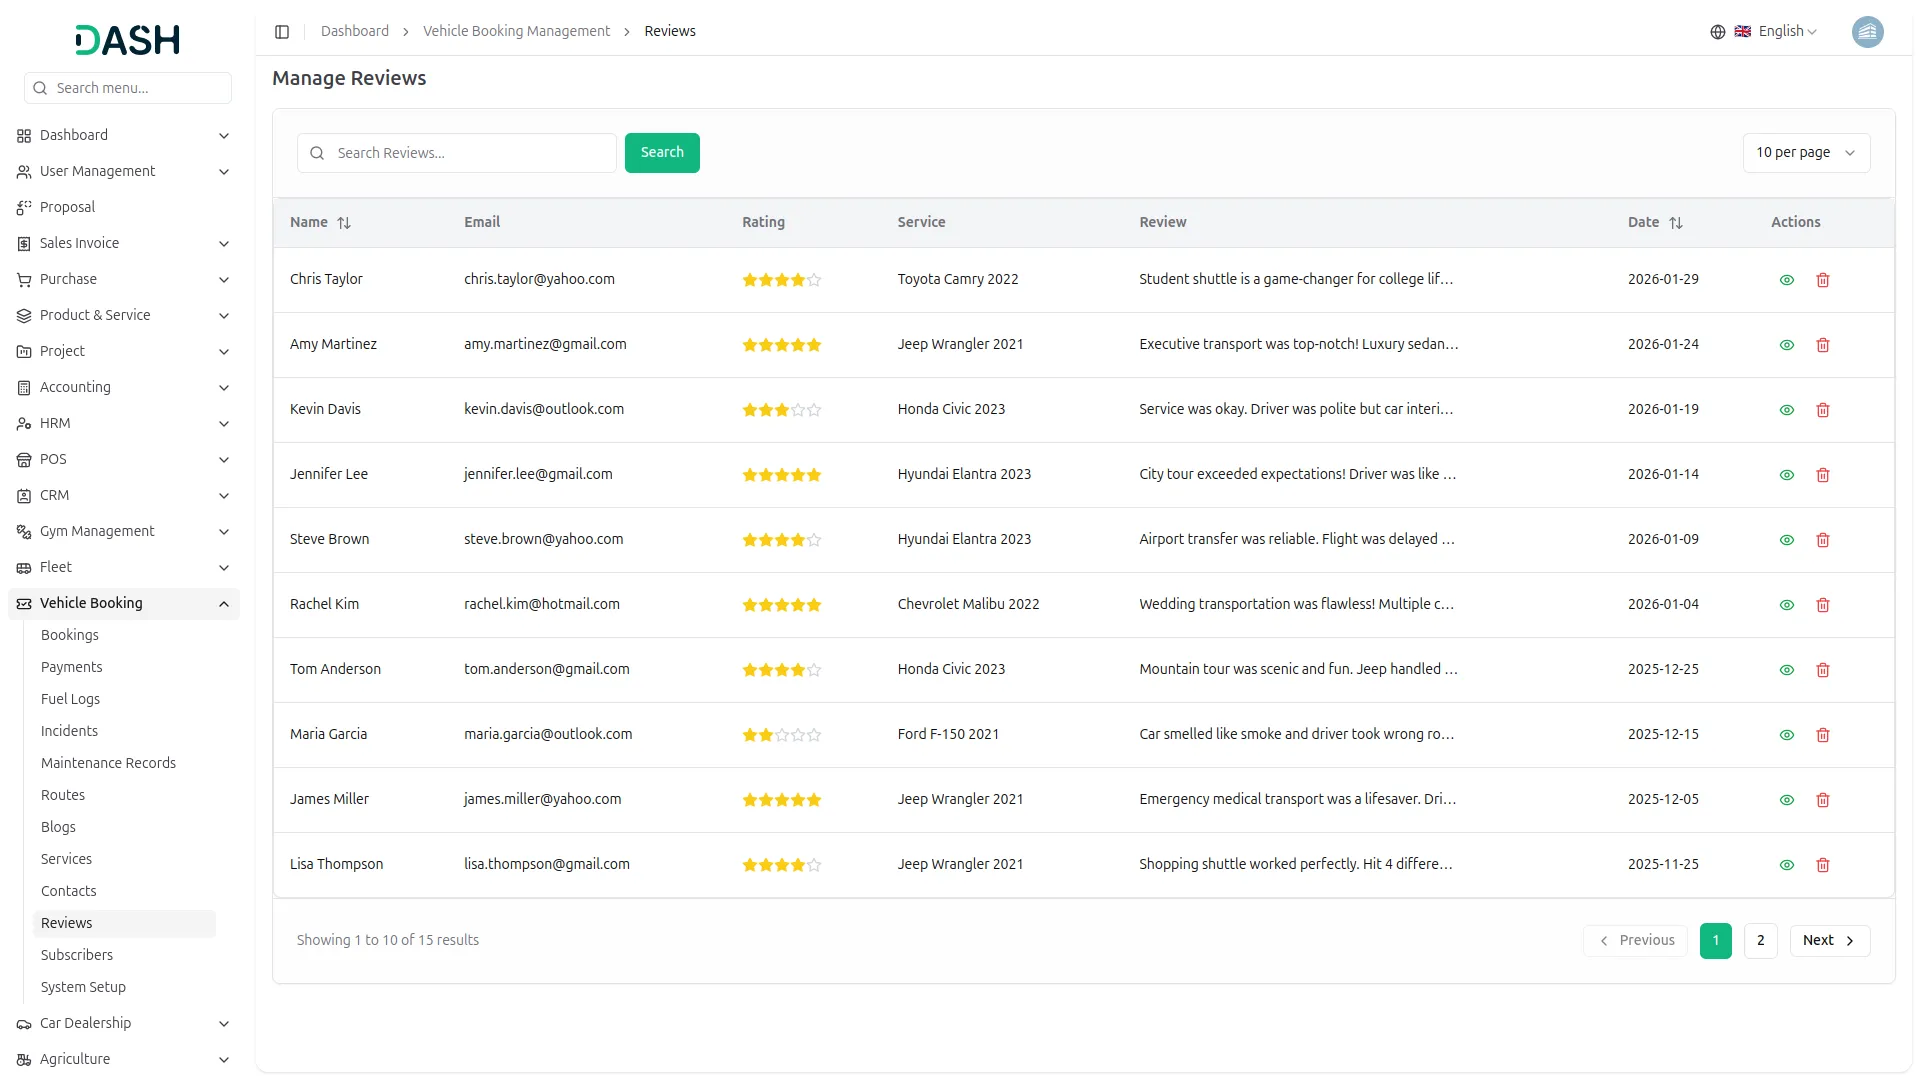Screen dimensions: 1920x1080
Task: Delete Lisa Thompson's review entry
Action: [1822, 865]
